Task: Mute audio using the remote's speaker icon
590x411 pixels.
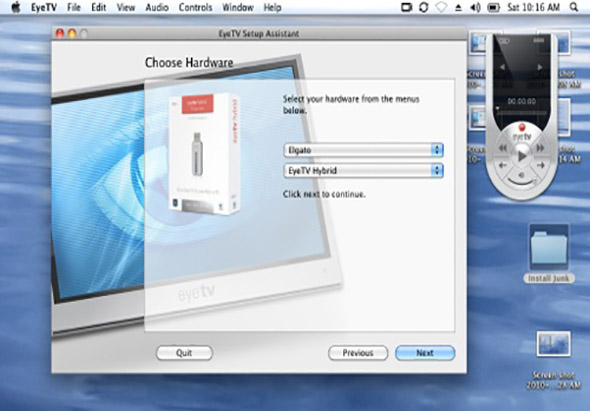Action: point(522,175)
